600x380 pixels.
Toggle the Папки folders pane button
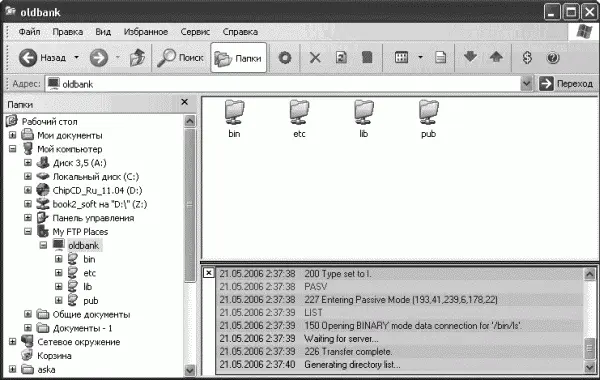[238, 58]
